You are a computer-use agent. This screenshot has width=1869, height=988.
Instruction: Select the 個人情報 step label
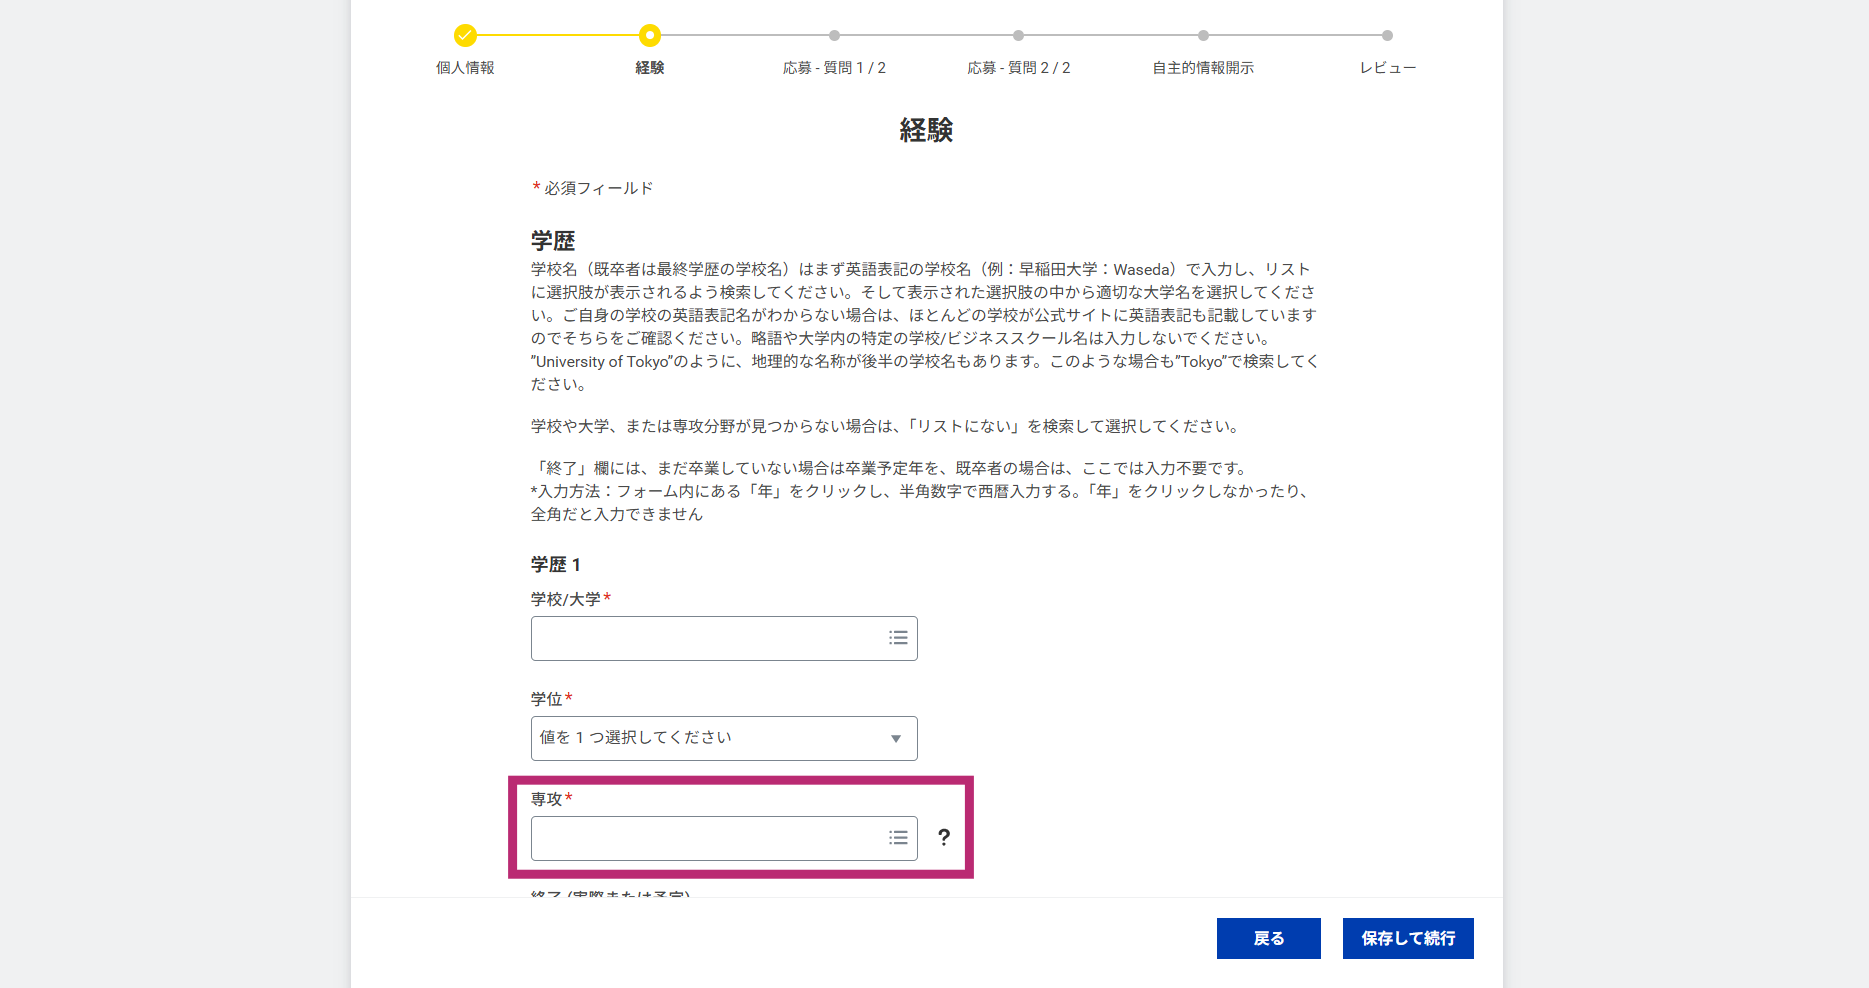pos(465,68)
